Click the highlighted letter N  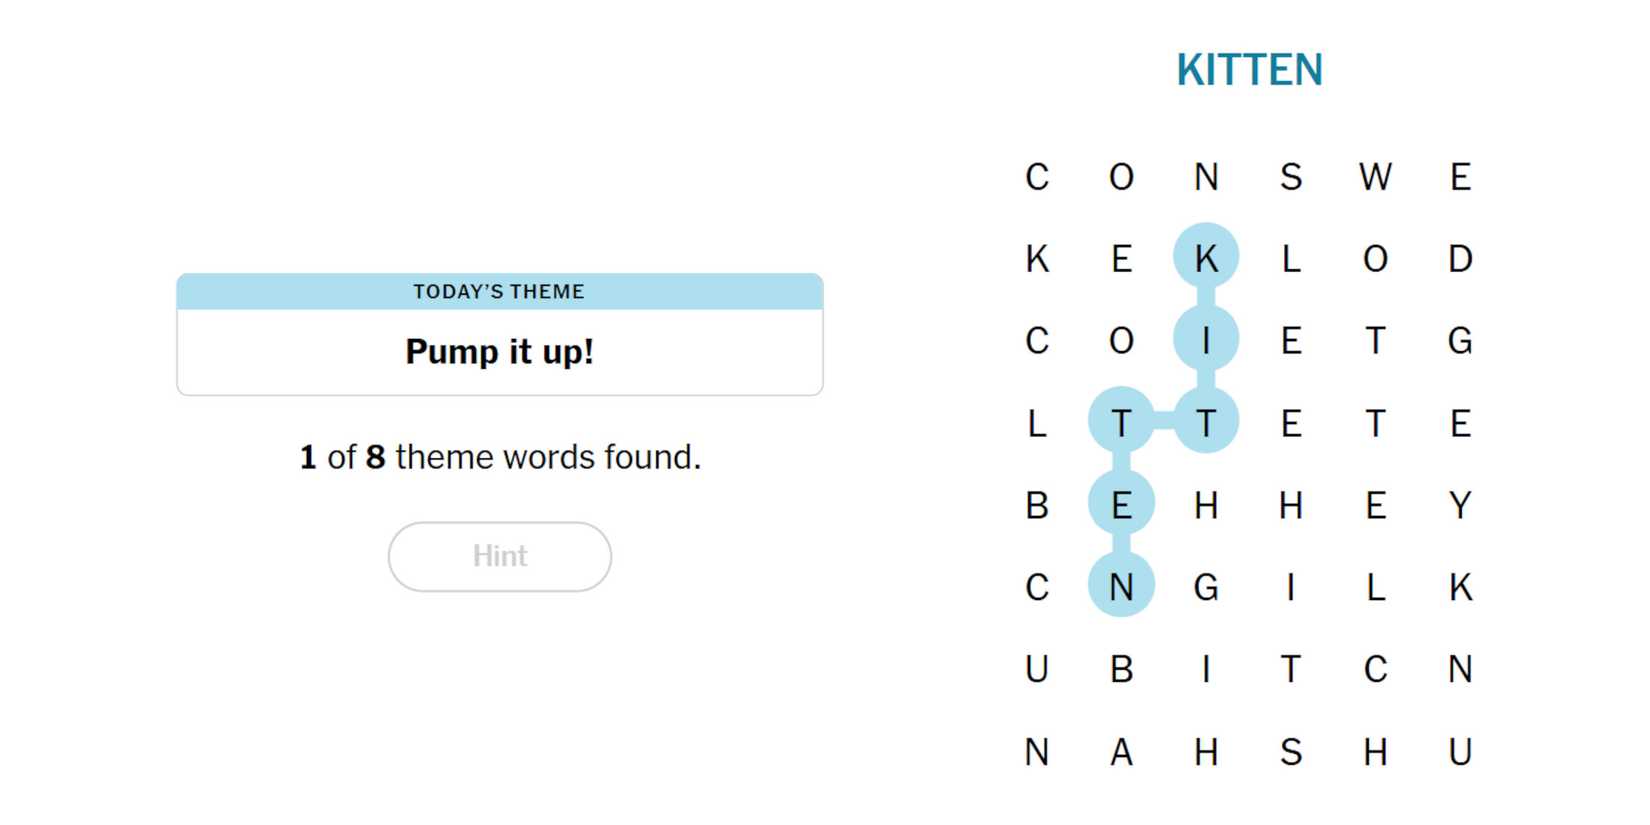coord(1121,587)
